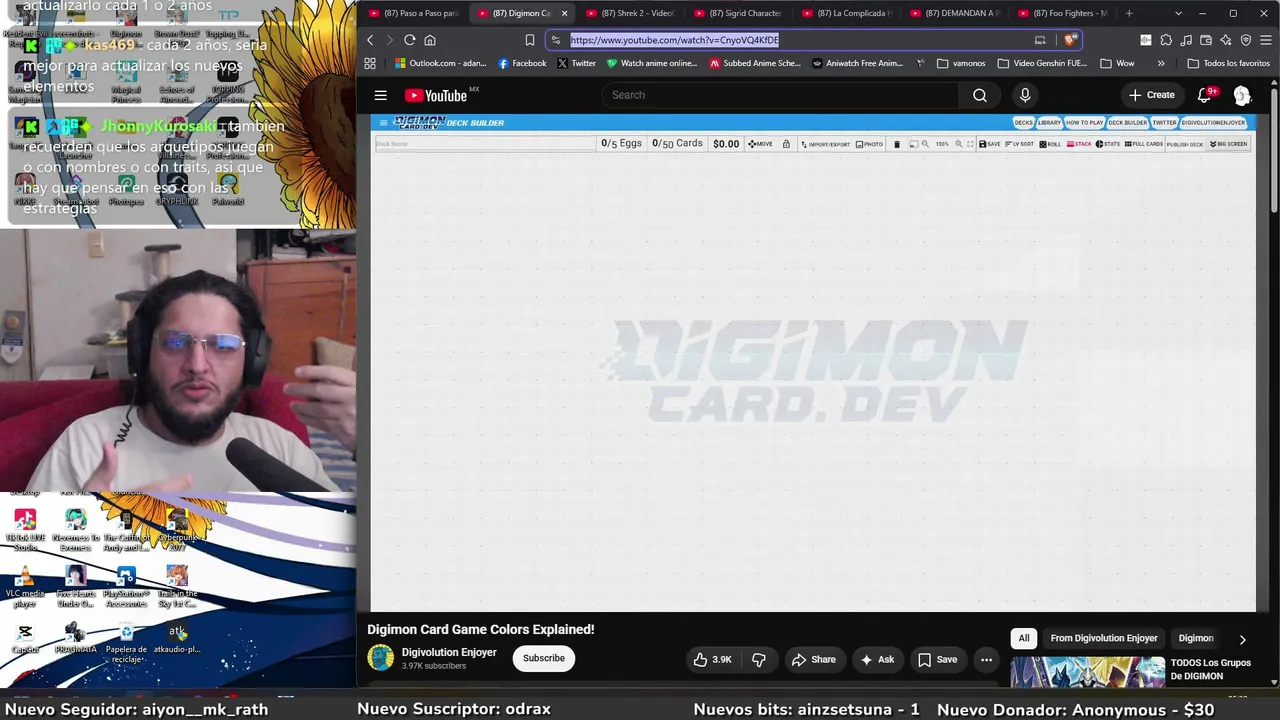Select the From Digivolution Enjoyer chip

click(x=1104, y=638)
